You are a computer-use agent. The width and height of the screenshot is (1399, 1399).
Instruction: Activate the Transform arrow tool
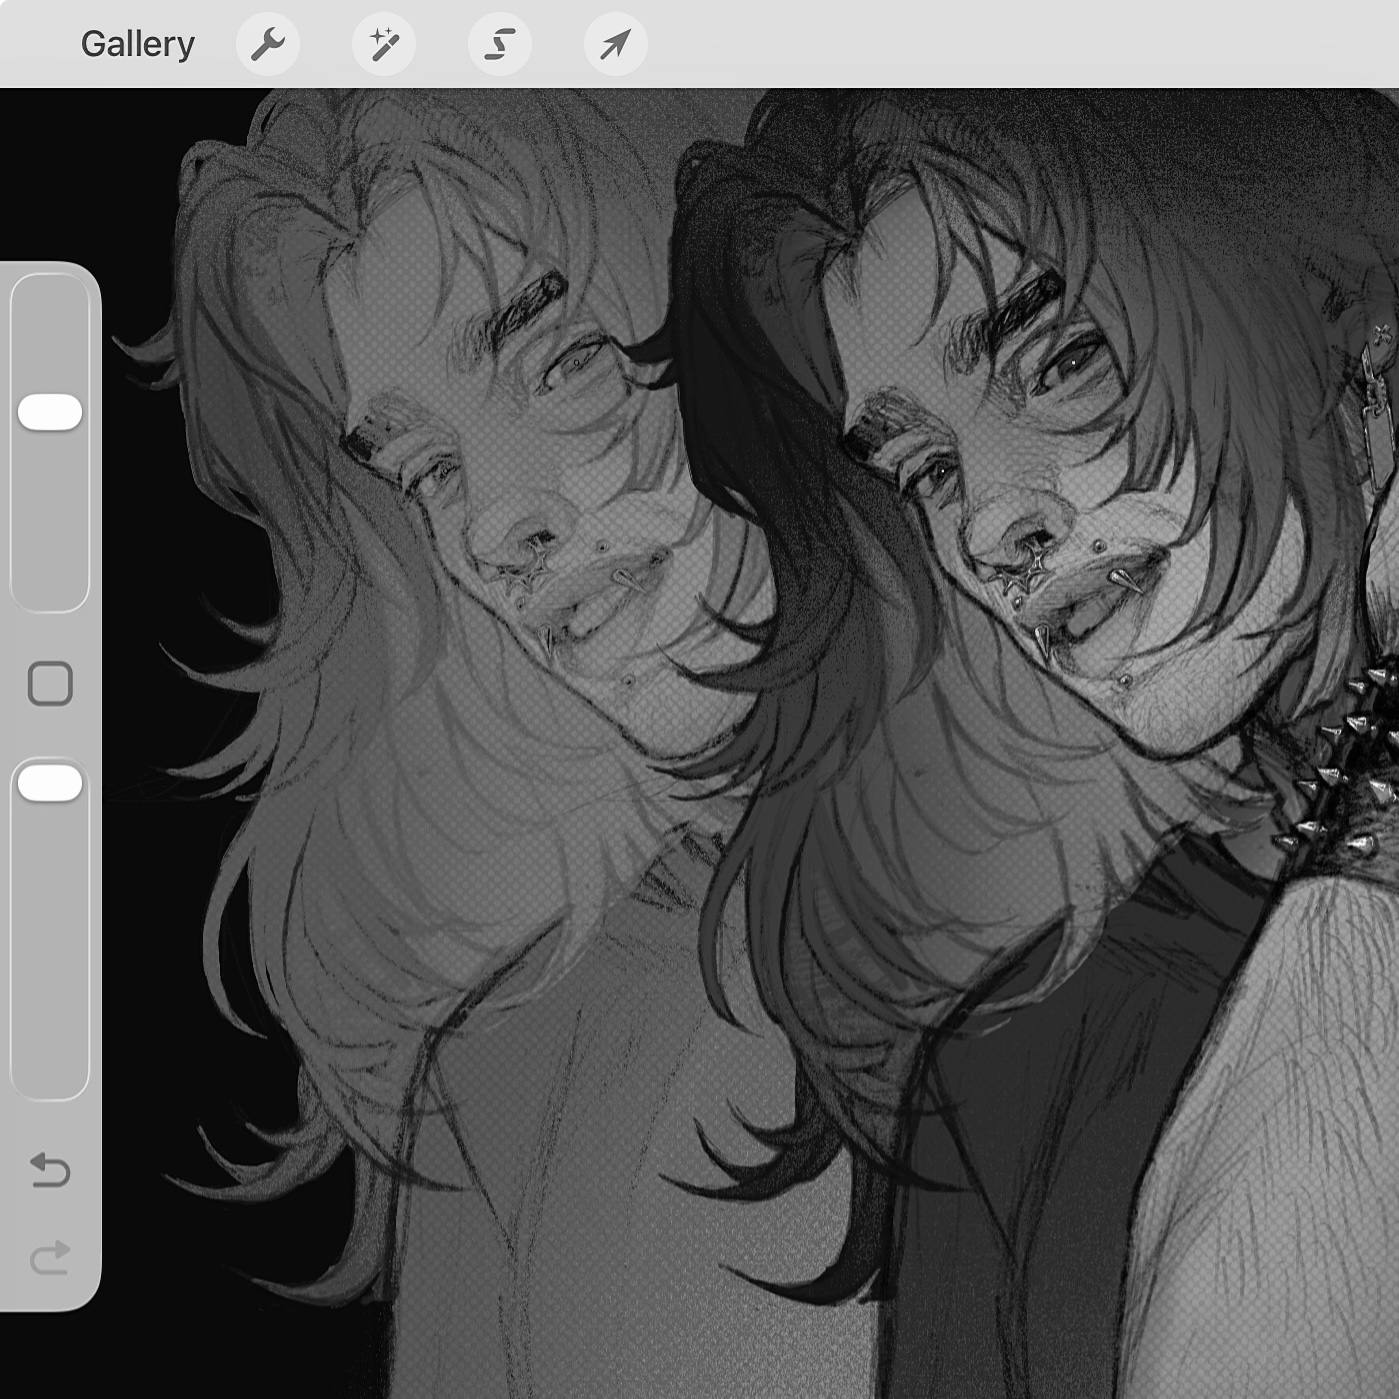pyautogui.click(x=616, y=44)
